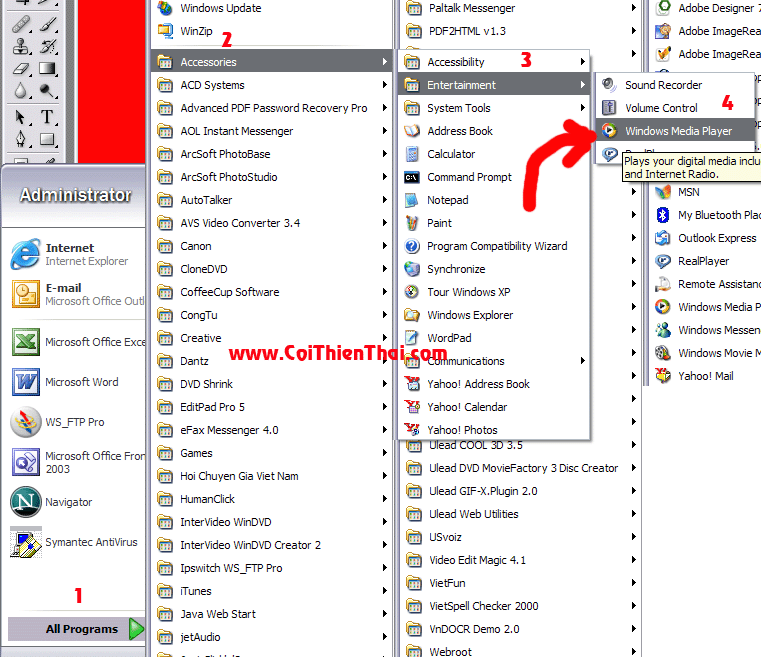Select the Path Selection arrow tool
Viewport: 761px width, 657px height.
coord(21,117)
